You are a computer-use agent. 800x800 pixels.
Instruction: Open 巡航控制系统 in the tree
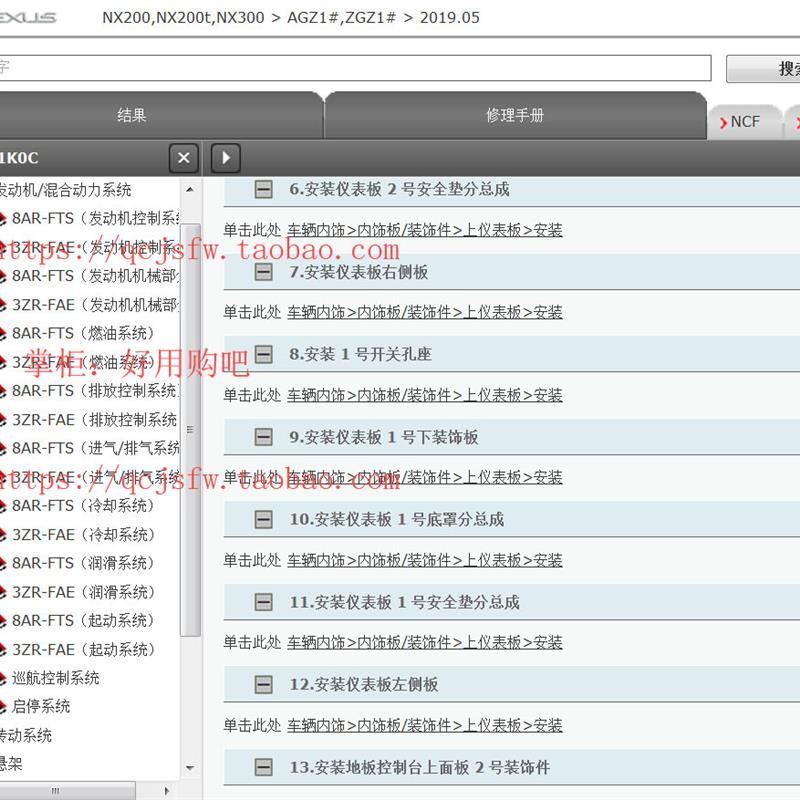(55, 678)
